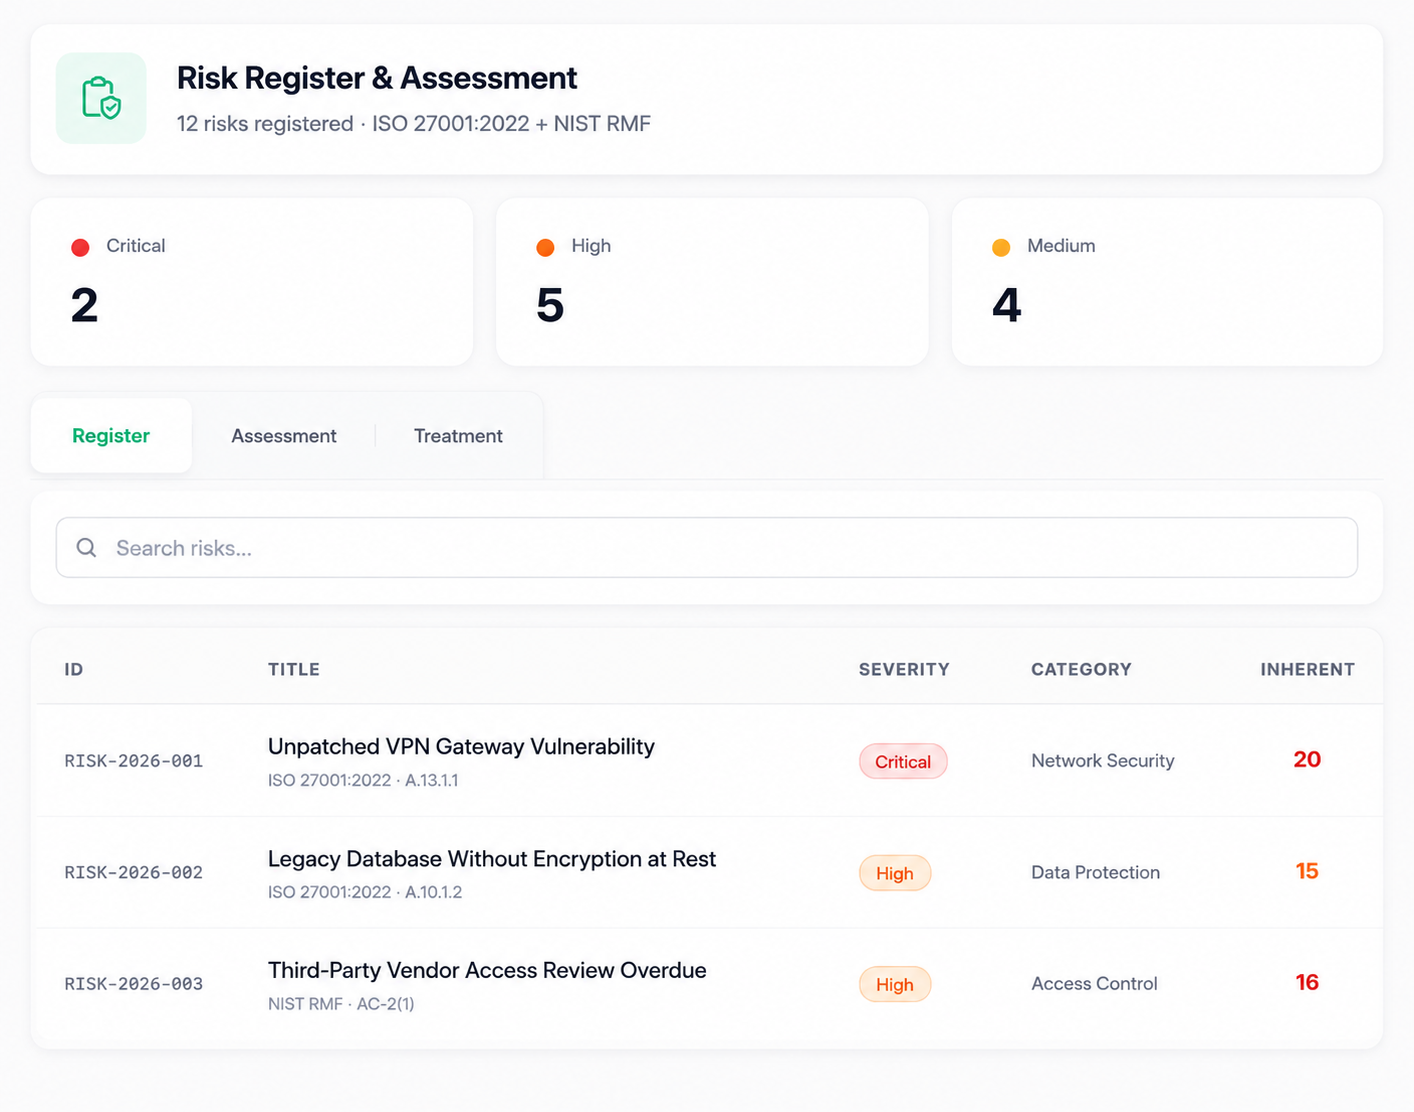Sort by the CATEGORY column header
The image size is (1414, 1112).
(x=1081, y=670)
